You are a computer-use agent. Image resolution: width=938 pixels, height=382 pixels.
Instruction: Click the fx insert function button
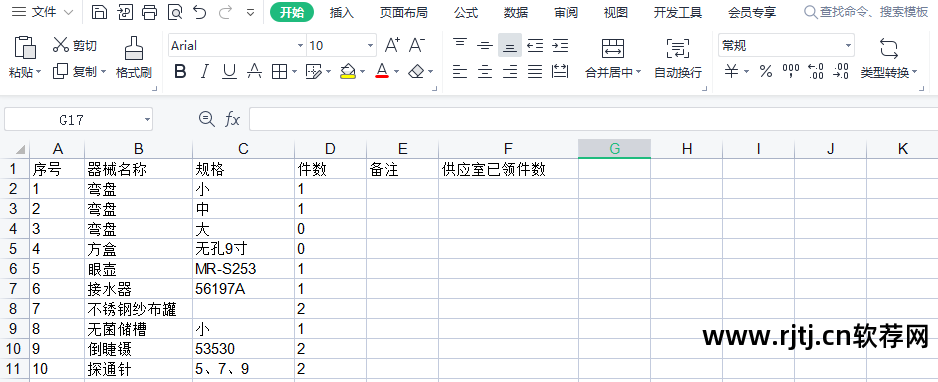tap(232, 120)
